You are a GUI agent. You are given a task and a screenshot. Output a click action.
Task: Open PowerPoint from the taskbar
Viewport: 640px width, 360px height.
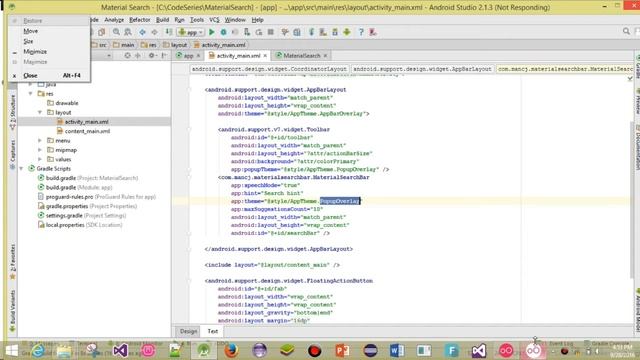pos(342,351)
